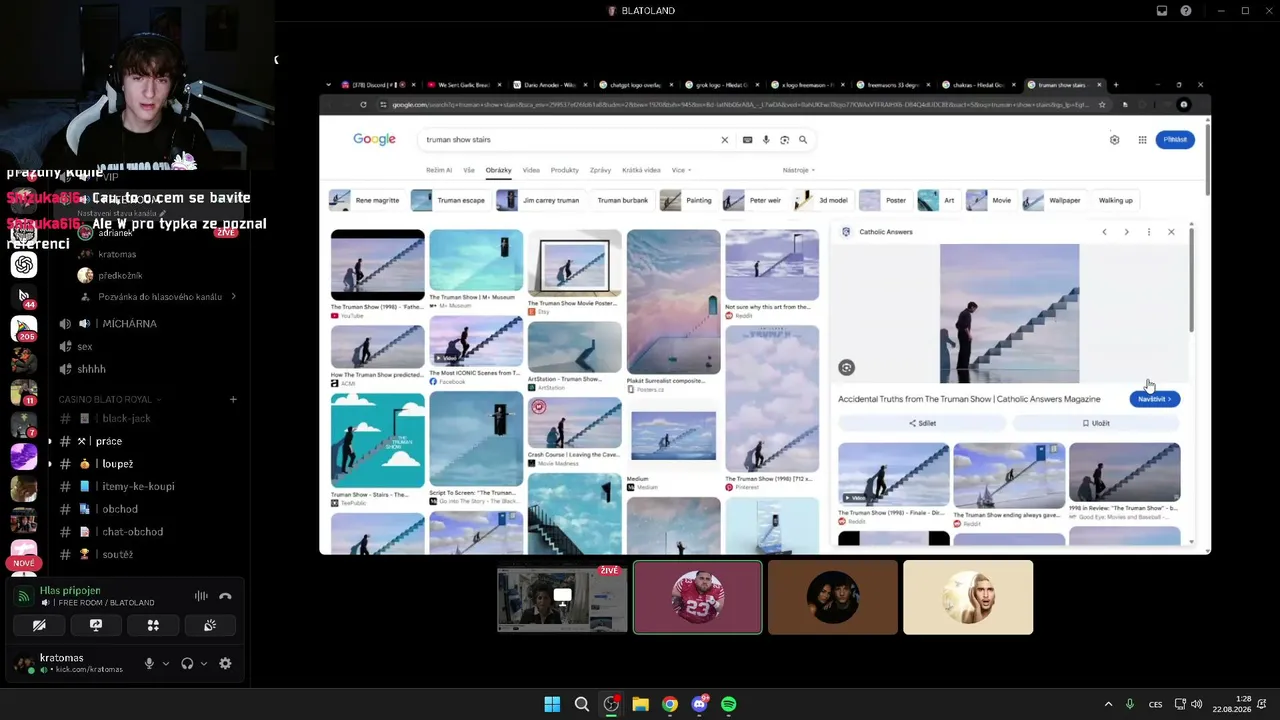Toggle screen sharing in Discord voice panel

coord(96,625)
